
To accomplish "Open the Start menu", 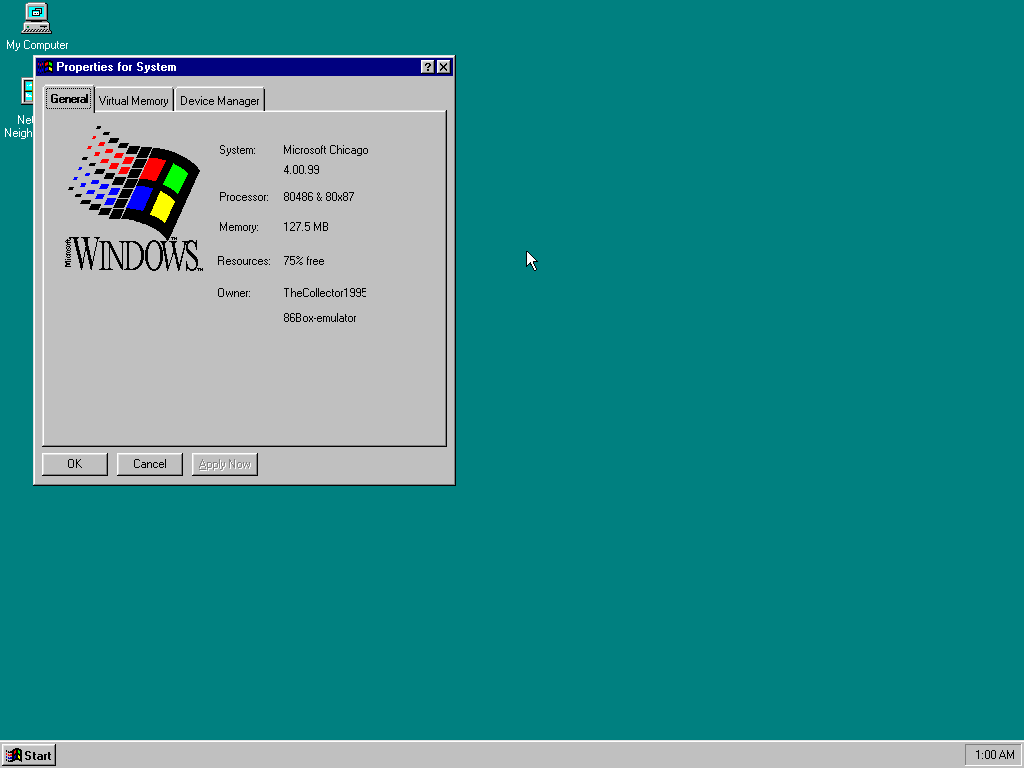I will pos(29,756).
